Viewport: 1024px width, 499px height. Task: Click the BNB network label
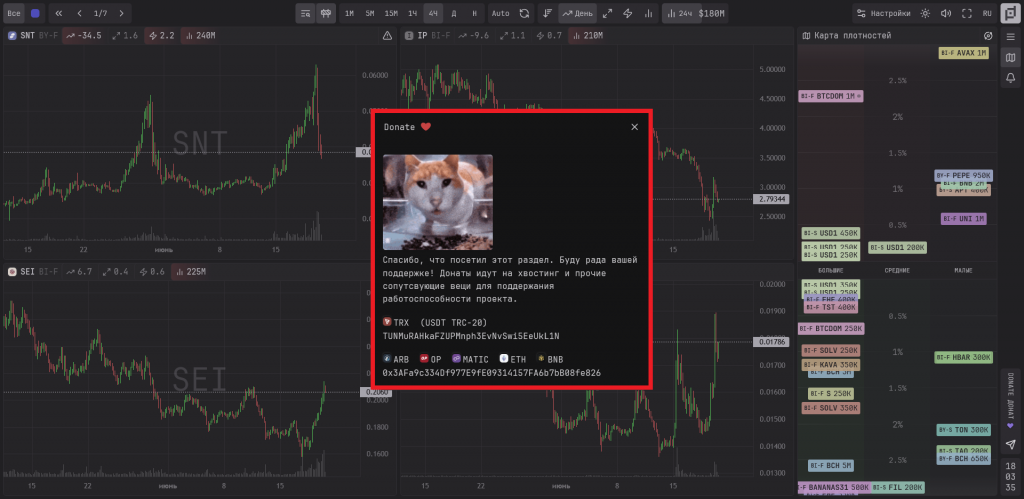pos(550,359)
